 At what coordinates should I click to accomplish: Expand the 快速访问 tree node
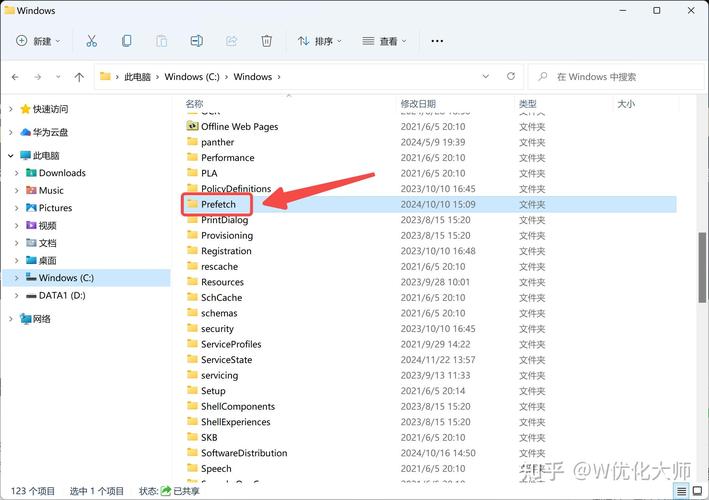click(11, 109)
